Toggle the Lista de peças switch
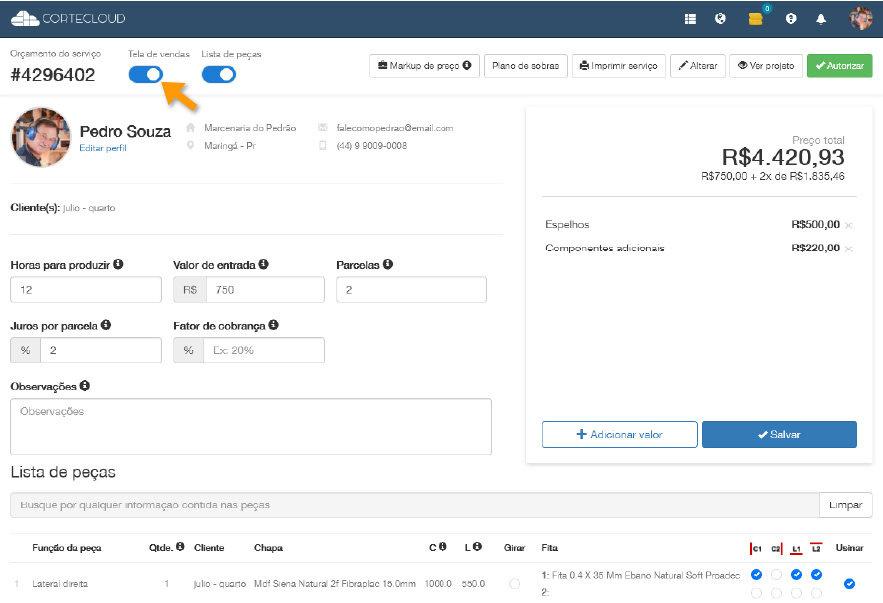The image size is (883, 603). tap(219, 74)
